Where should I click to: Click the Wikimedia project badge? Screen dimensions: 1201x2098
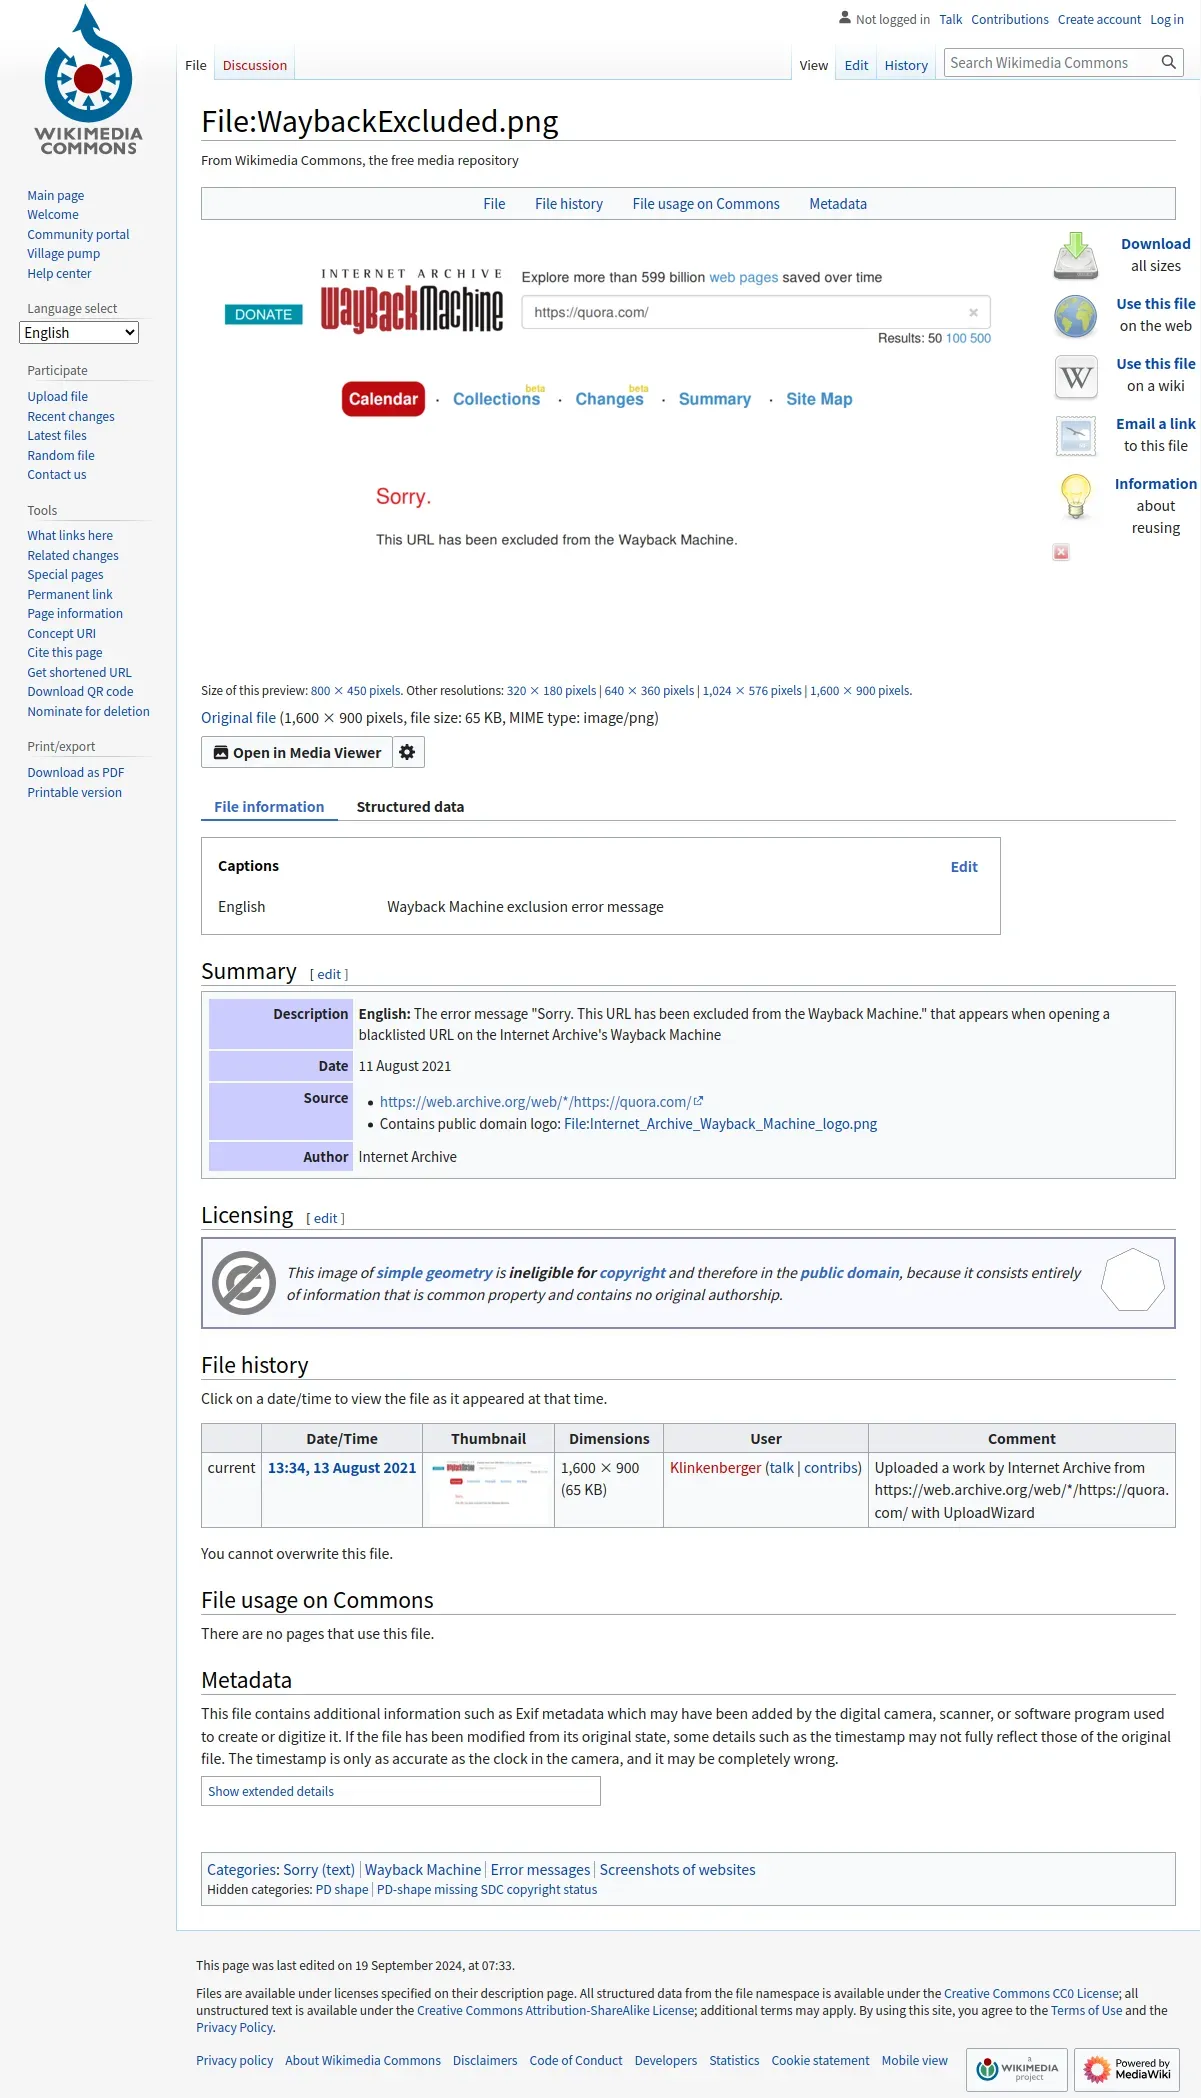pos(1017,2069)
